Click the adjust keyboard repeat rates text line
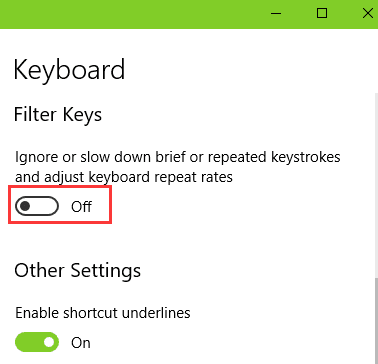 point(124,177)
